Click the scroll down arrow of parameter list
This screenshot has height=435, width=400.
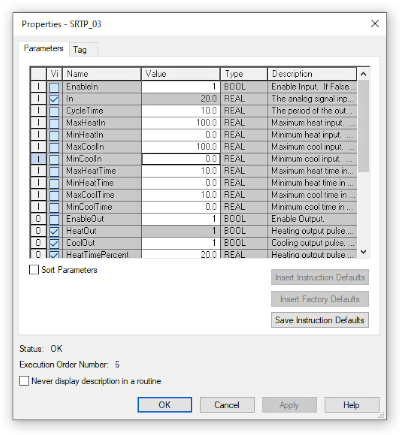coord(363,252)
